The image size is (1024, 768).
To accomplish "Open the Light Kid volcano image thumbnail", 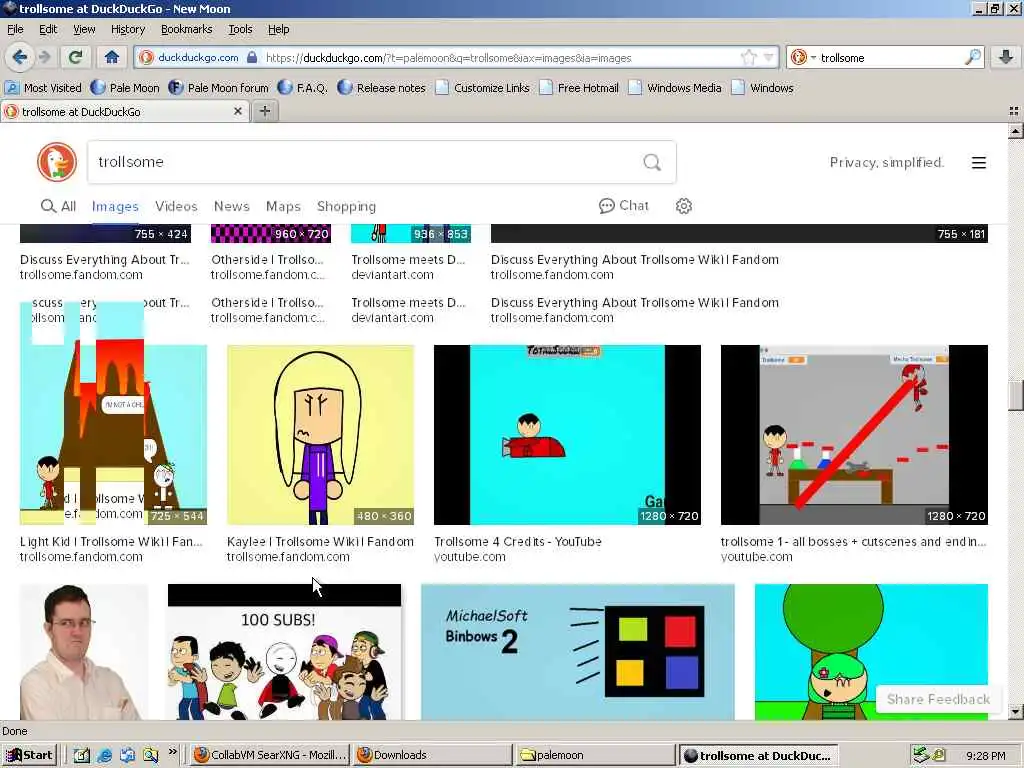I will pos(113,434).
